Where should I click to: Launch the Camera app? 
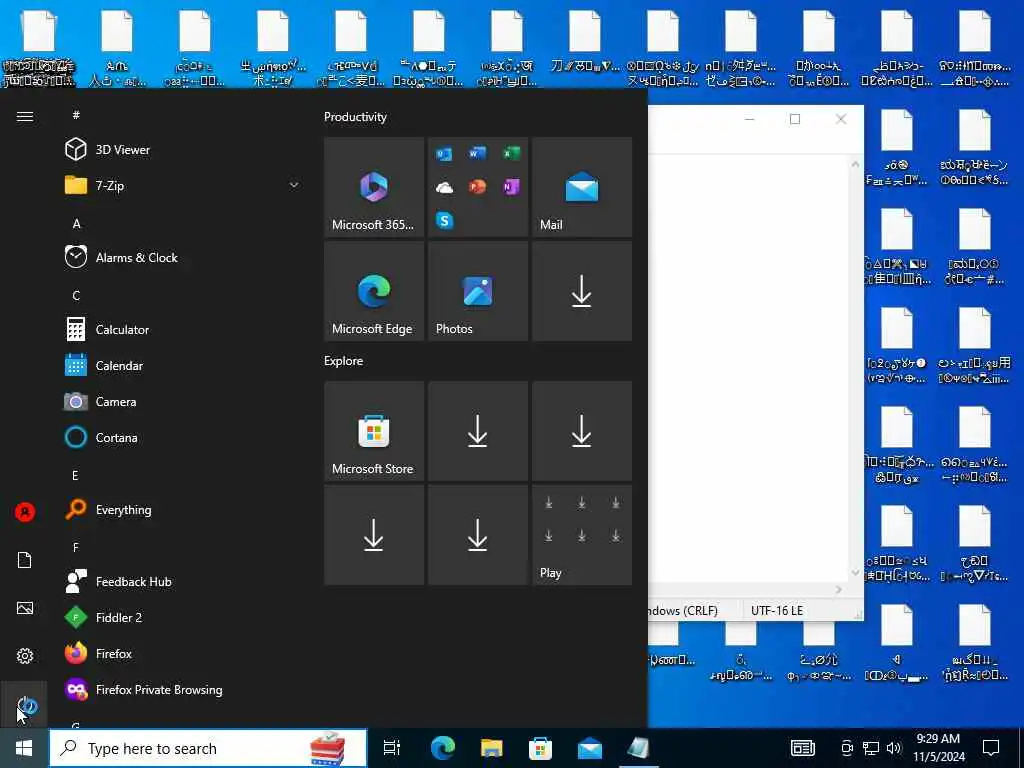(x=183, y=402)
